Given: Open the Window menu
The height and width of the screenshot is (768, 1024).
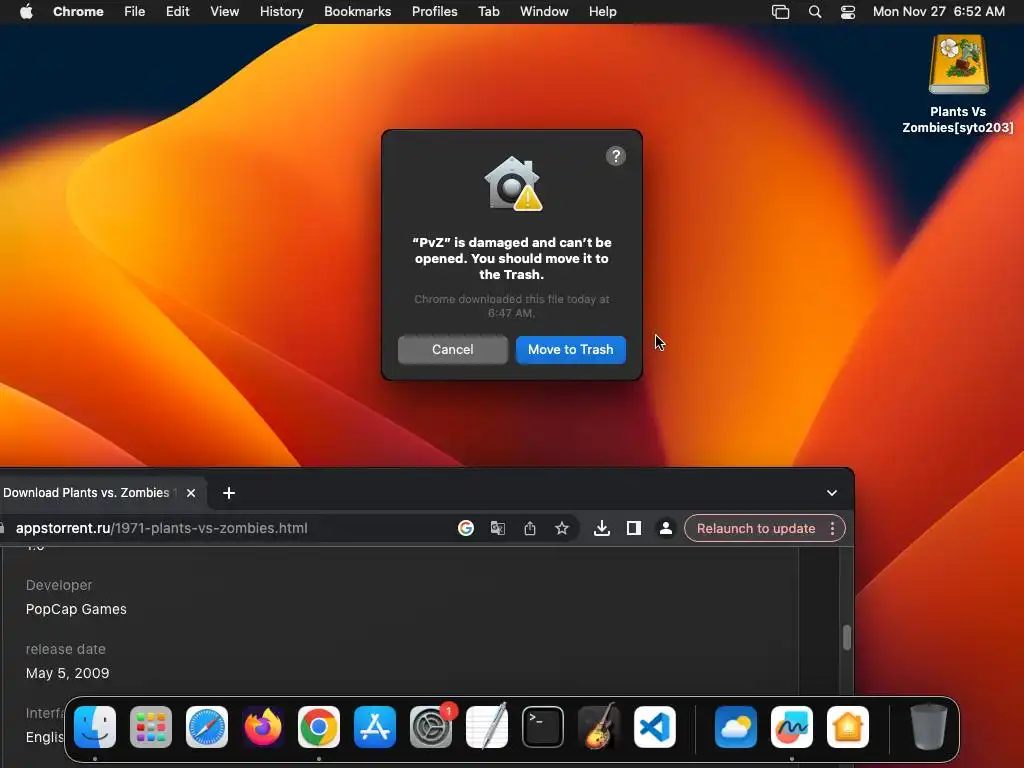Looking at the screenshot, I should (x=544, y=12).
